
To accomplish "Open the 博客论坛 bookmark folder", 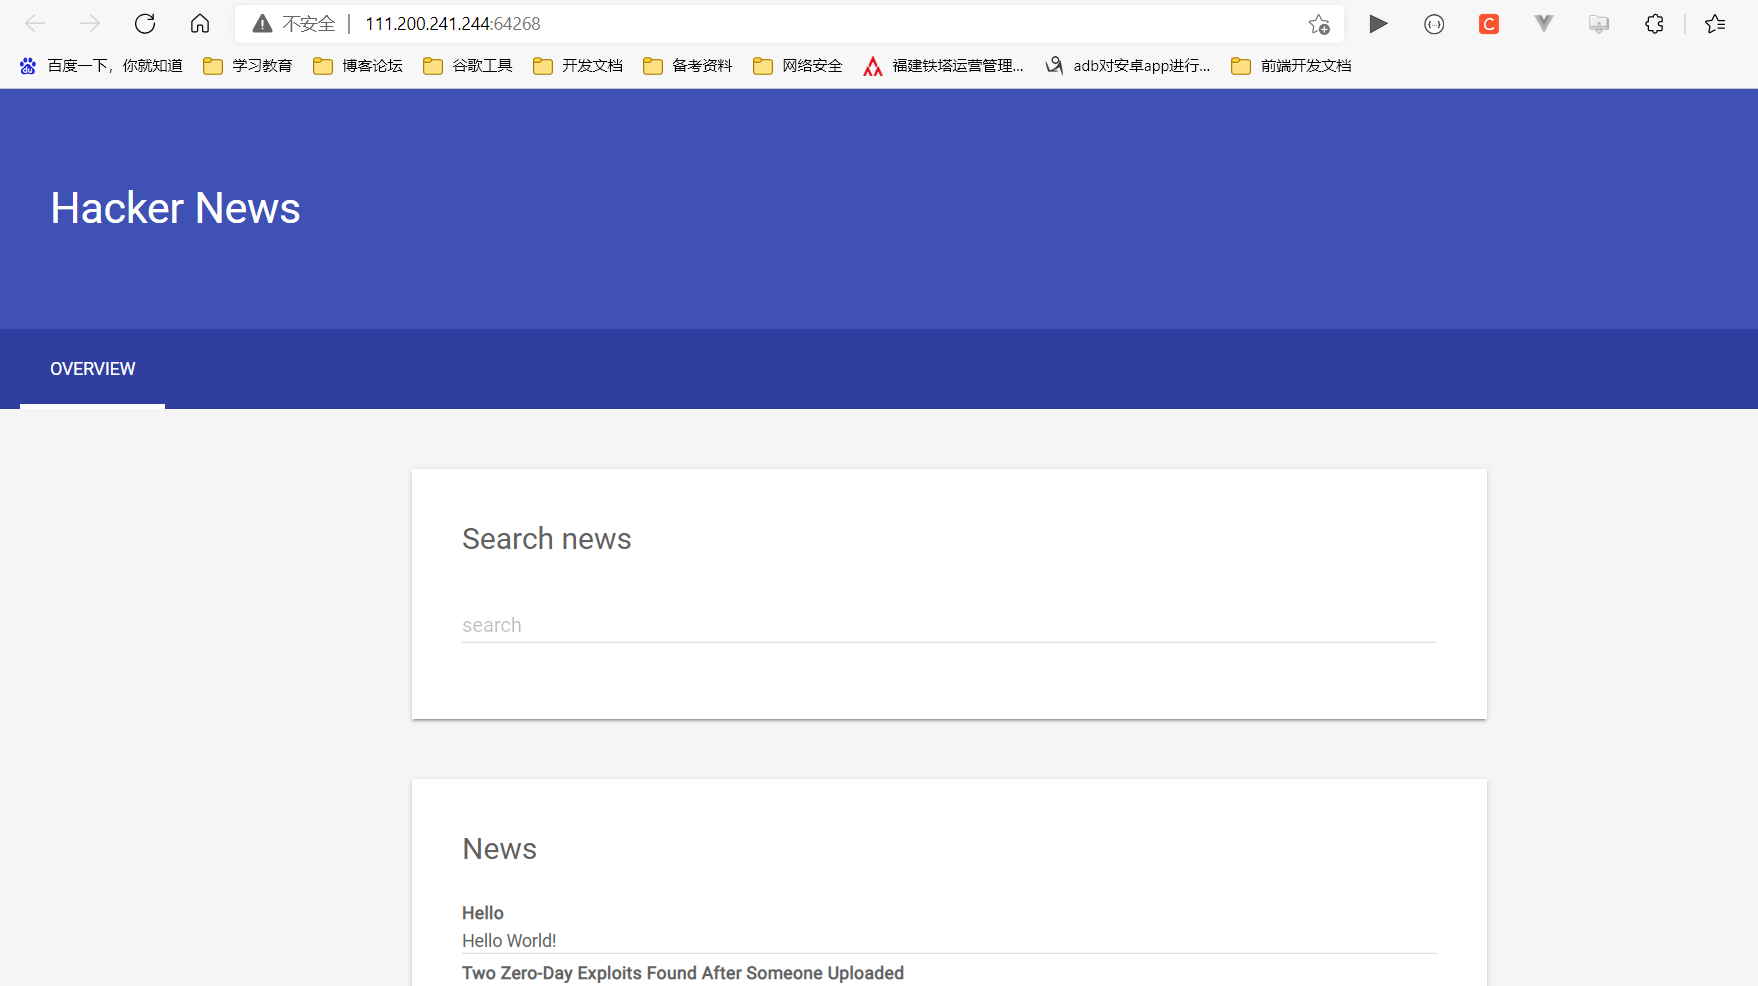I will coord(358,66).
